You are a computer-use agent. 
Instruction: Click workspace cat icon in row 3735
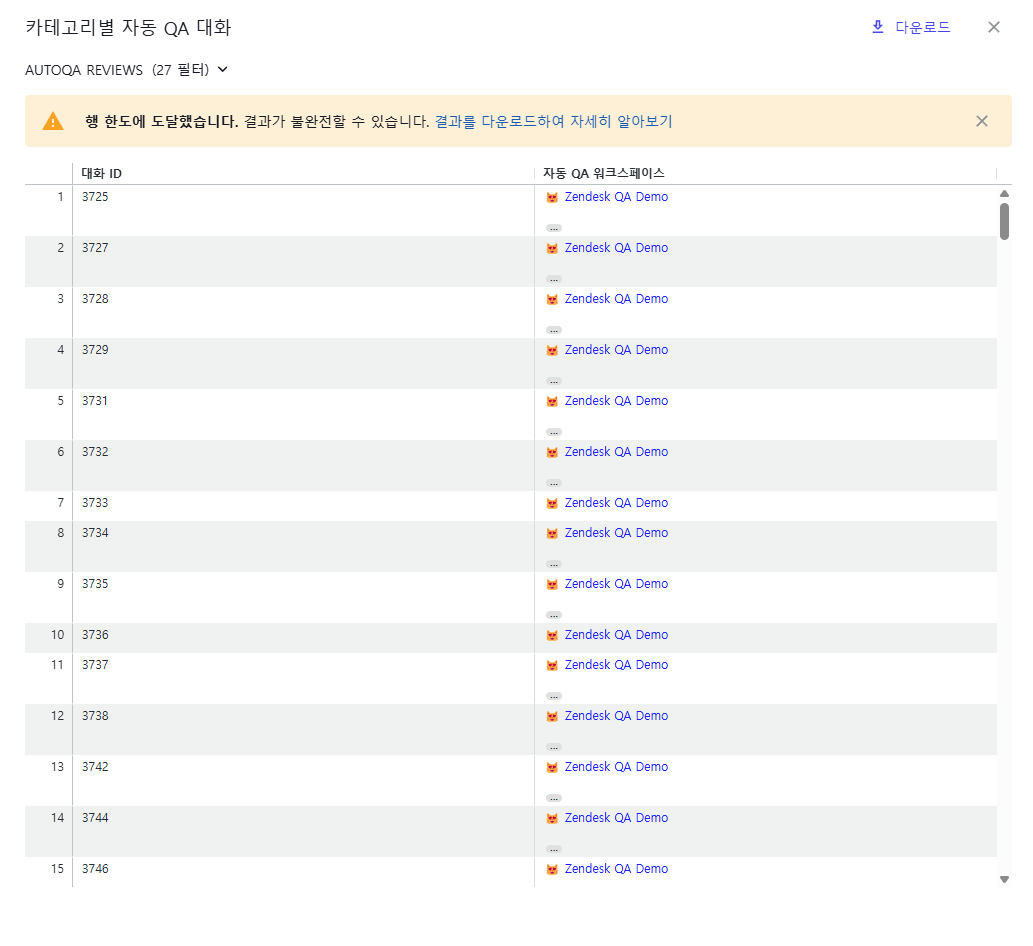tap(552, 584)
